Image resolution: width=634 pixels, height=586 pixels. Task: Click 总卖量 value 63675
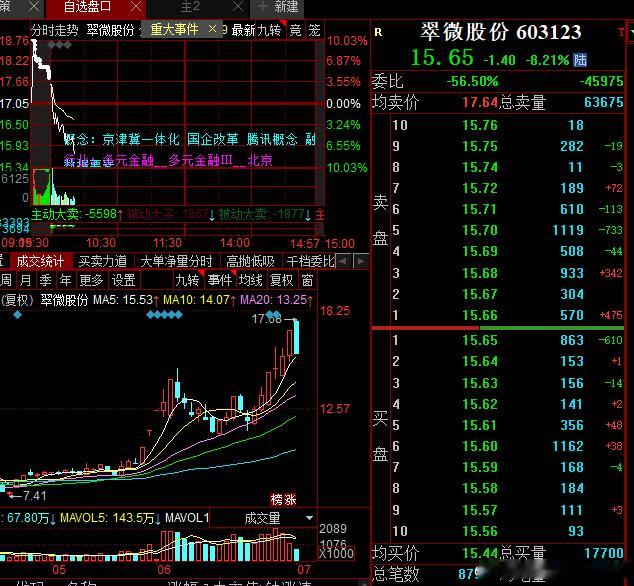[604, 102]
